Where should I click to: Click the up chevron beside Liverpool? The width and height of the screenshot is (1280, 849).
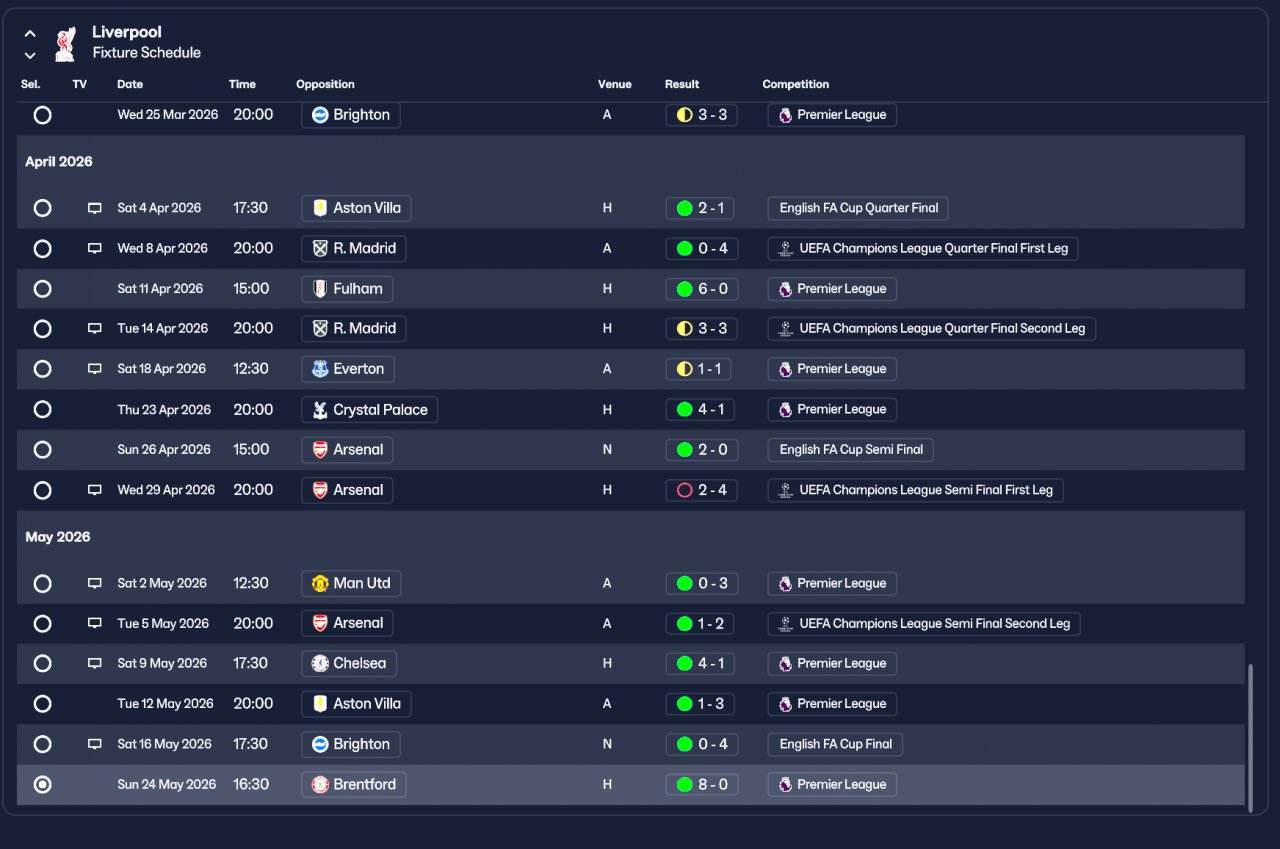coord(30,33)
